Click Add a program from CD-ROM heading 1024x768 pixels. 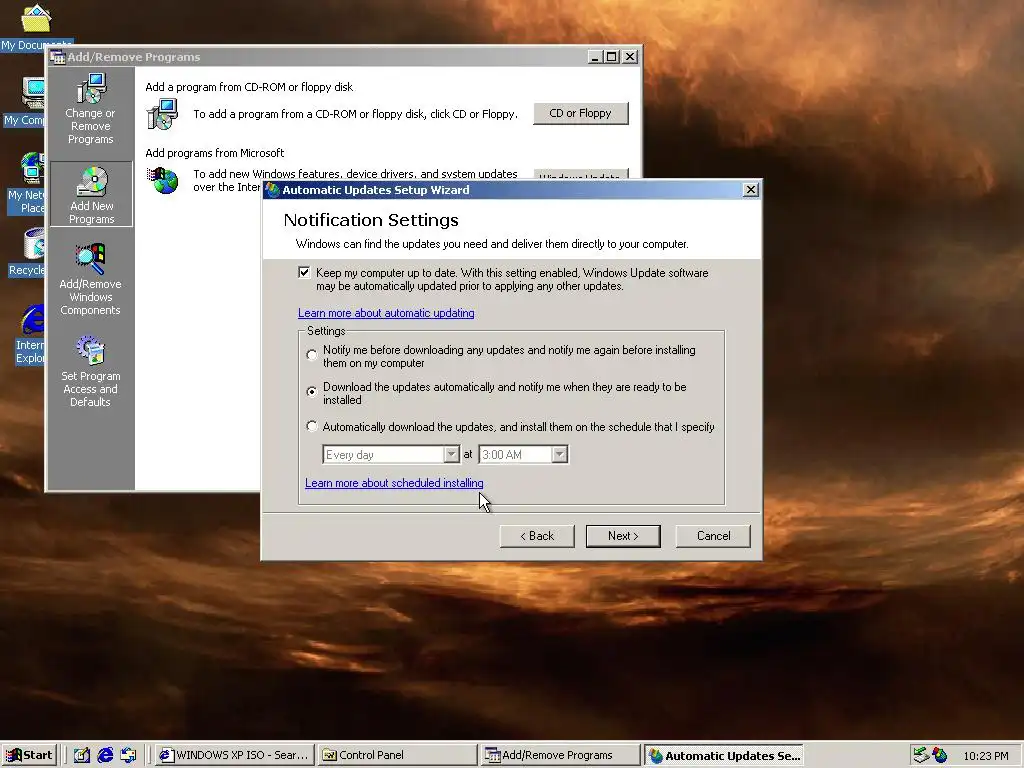249,87
